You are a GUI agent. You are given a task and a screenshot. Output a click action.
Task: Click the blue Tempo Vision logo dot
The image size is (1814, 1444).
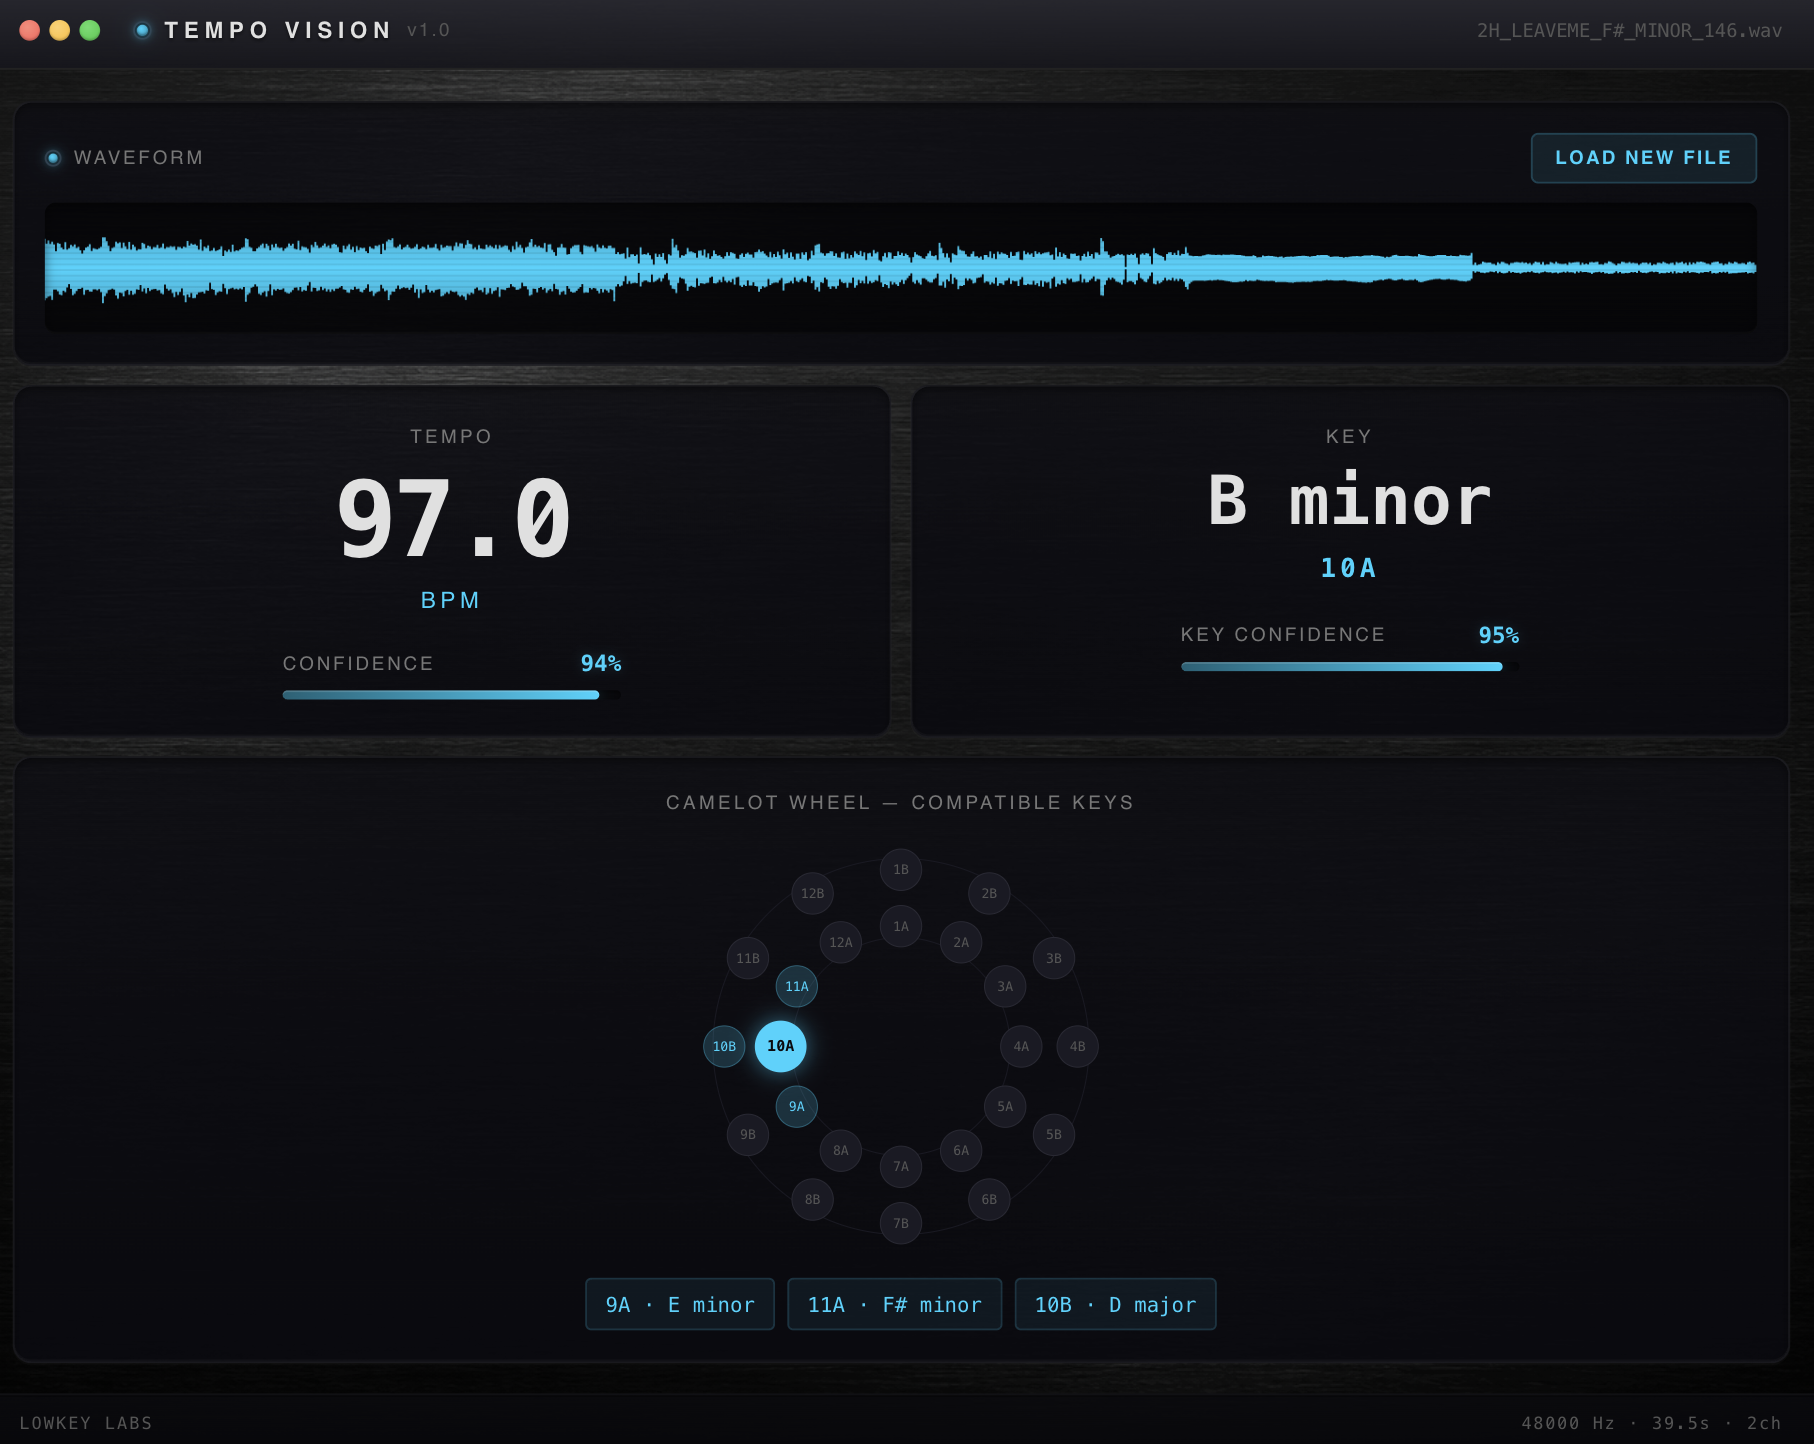[143, 30]
